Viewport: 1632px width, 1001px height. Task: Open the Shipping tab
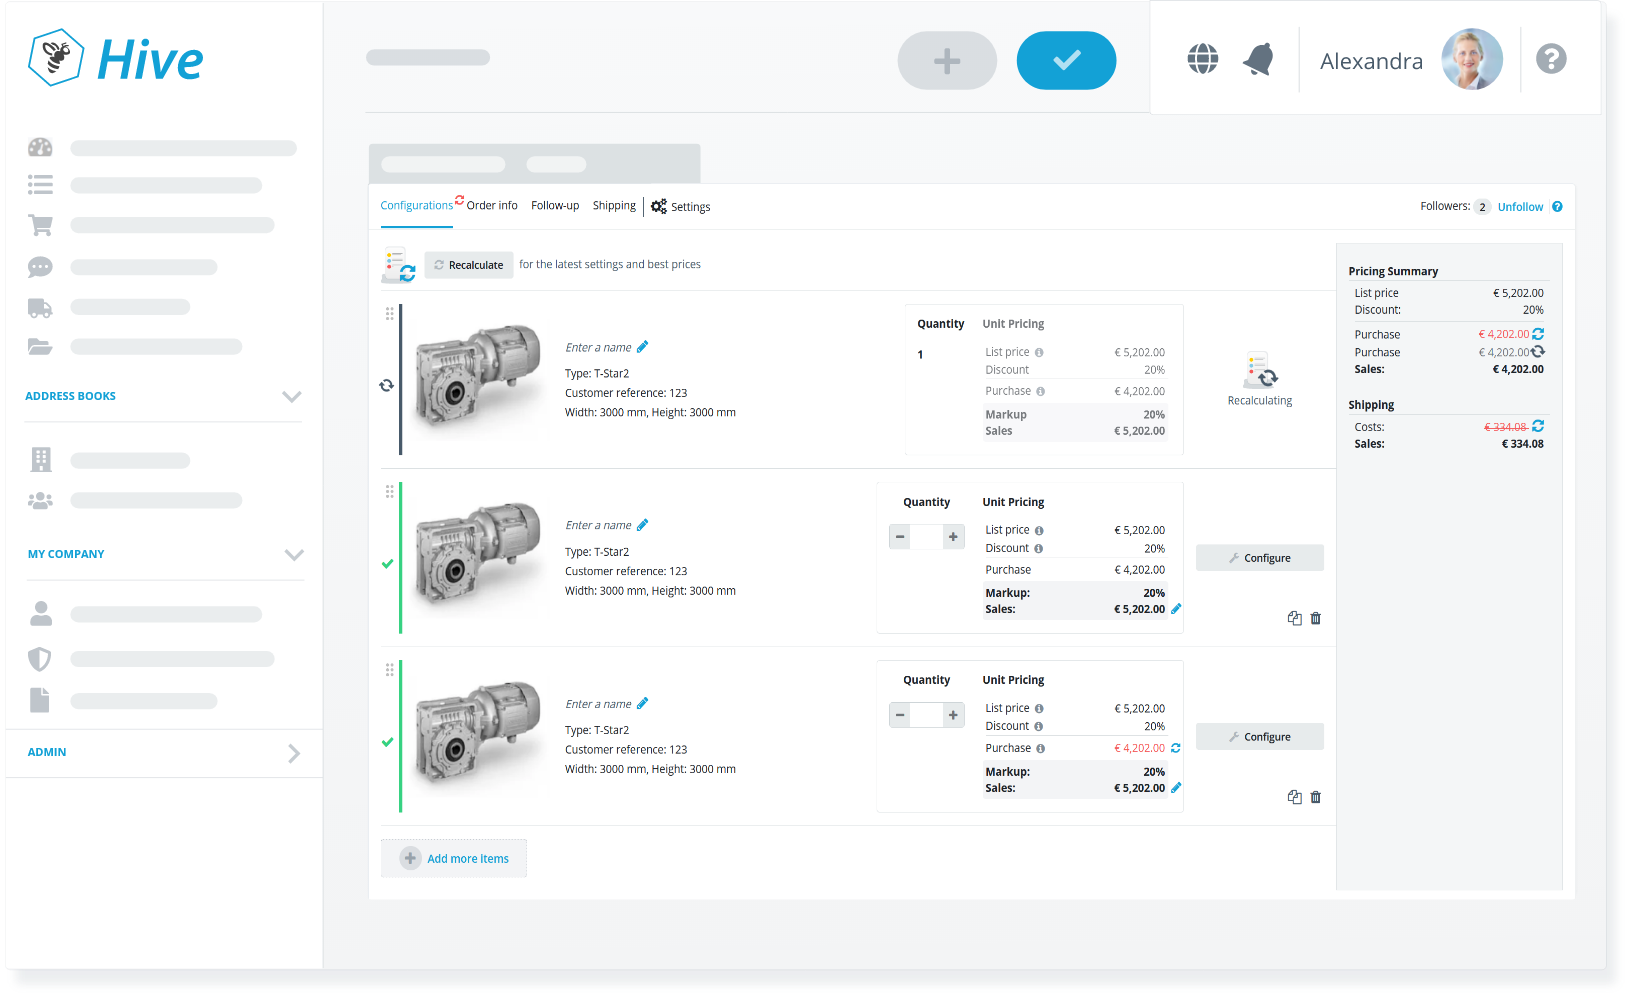point(614,206)
